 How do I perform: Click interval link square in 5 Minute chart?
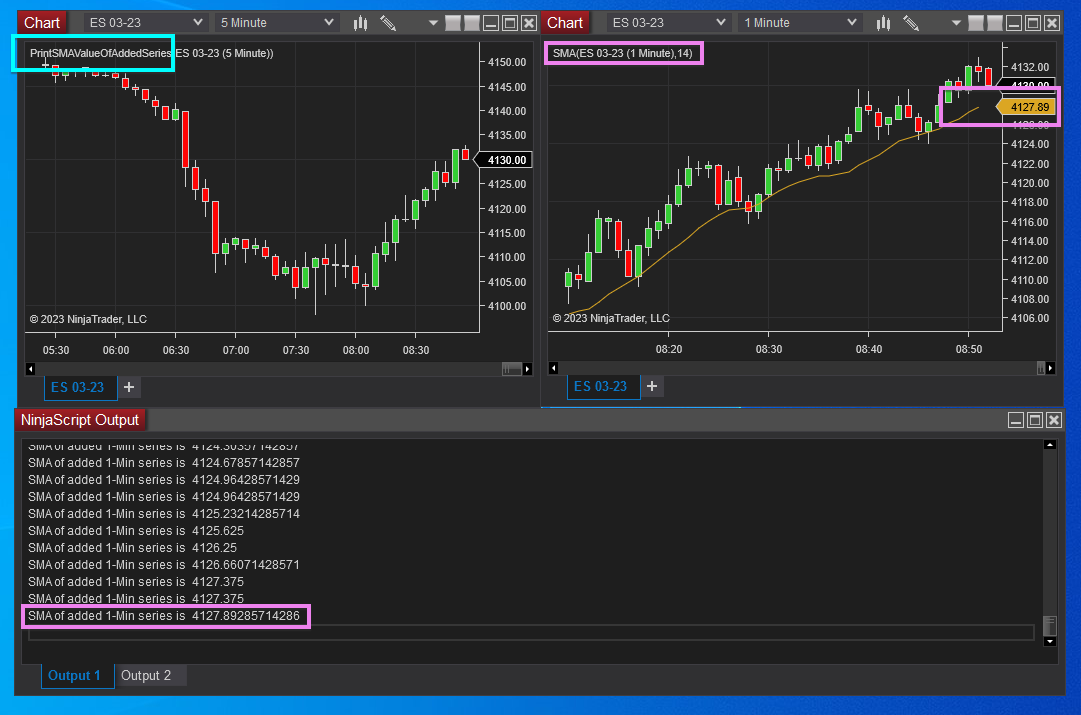point(472,23)
